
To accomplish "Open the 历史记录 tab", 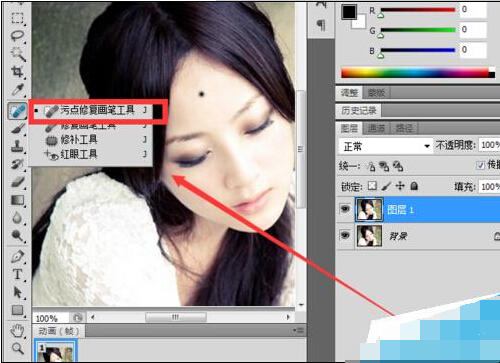I will pyautogui.click(x=359, y=111).
